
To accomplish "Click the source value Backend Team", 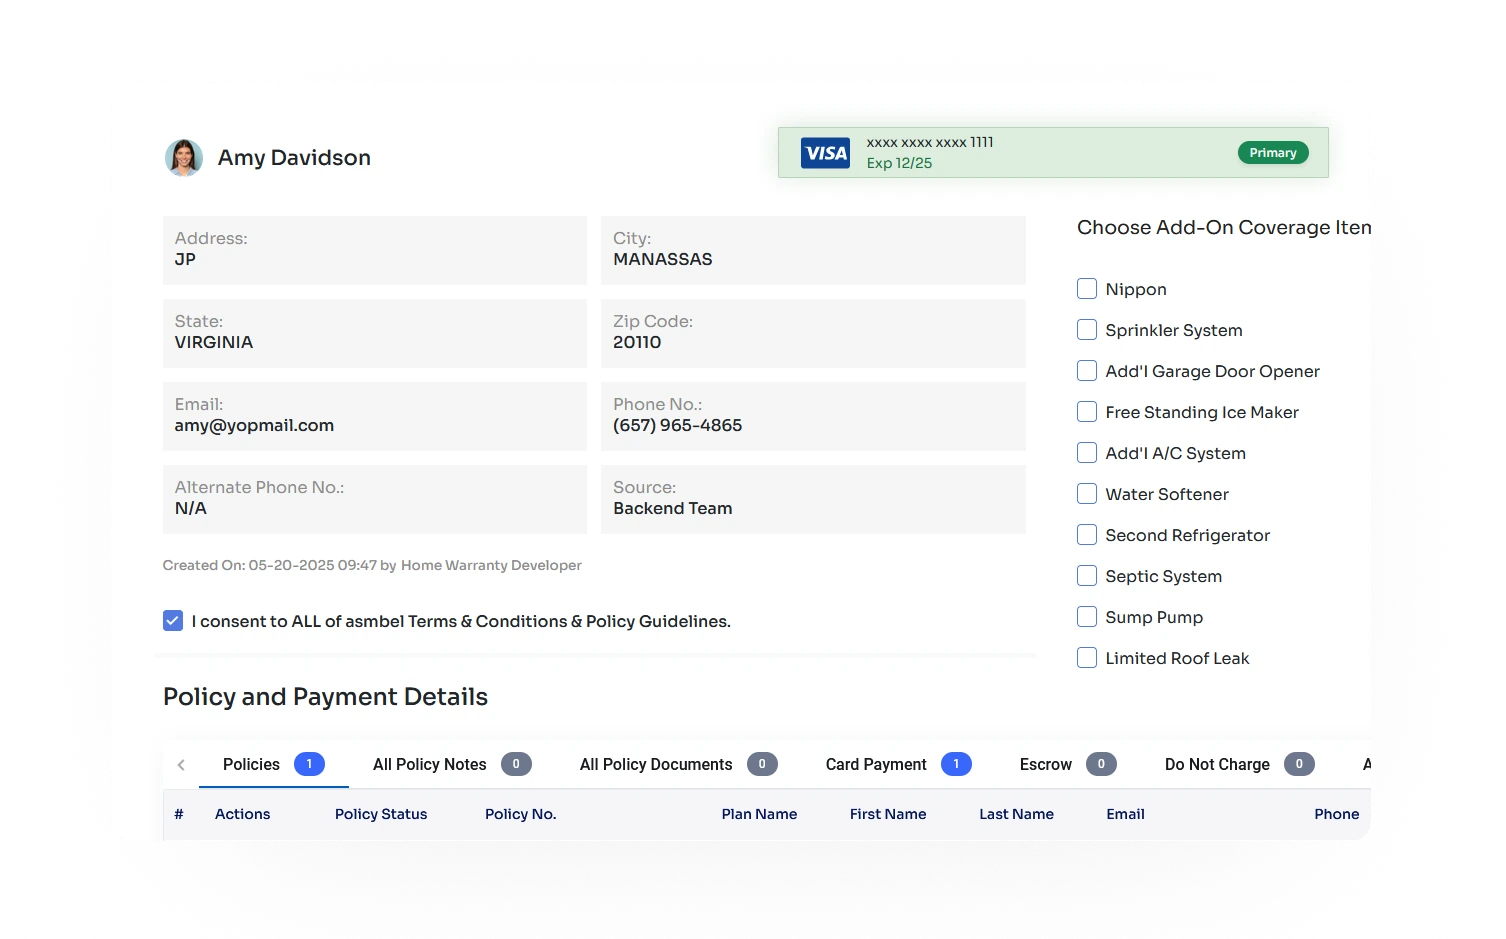I will 673,508.
